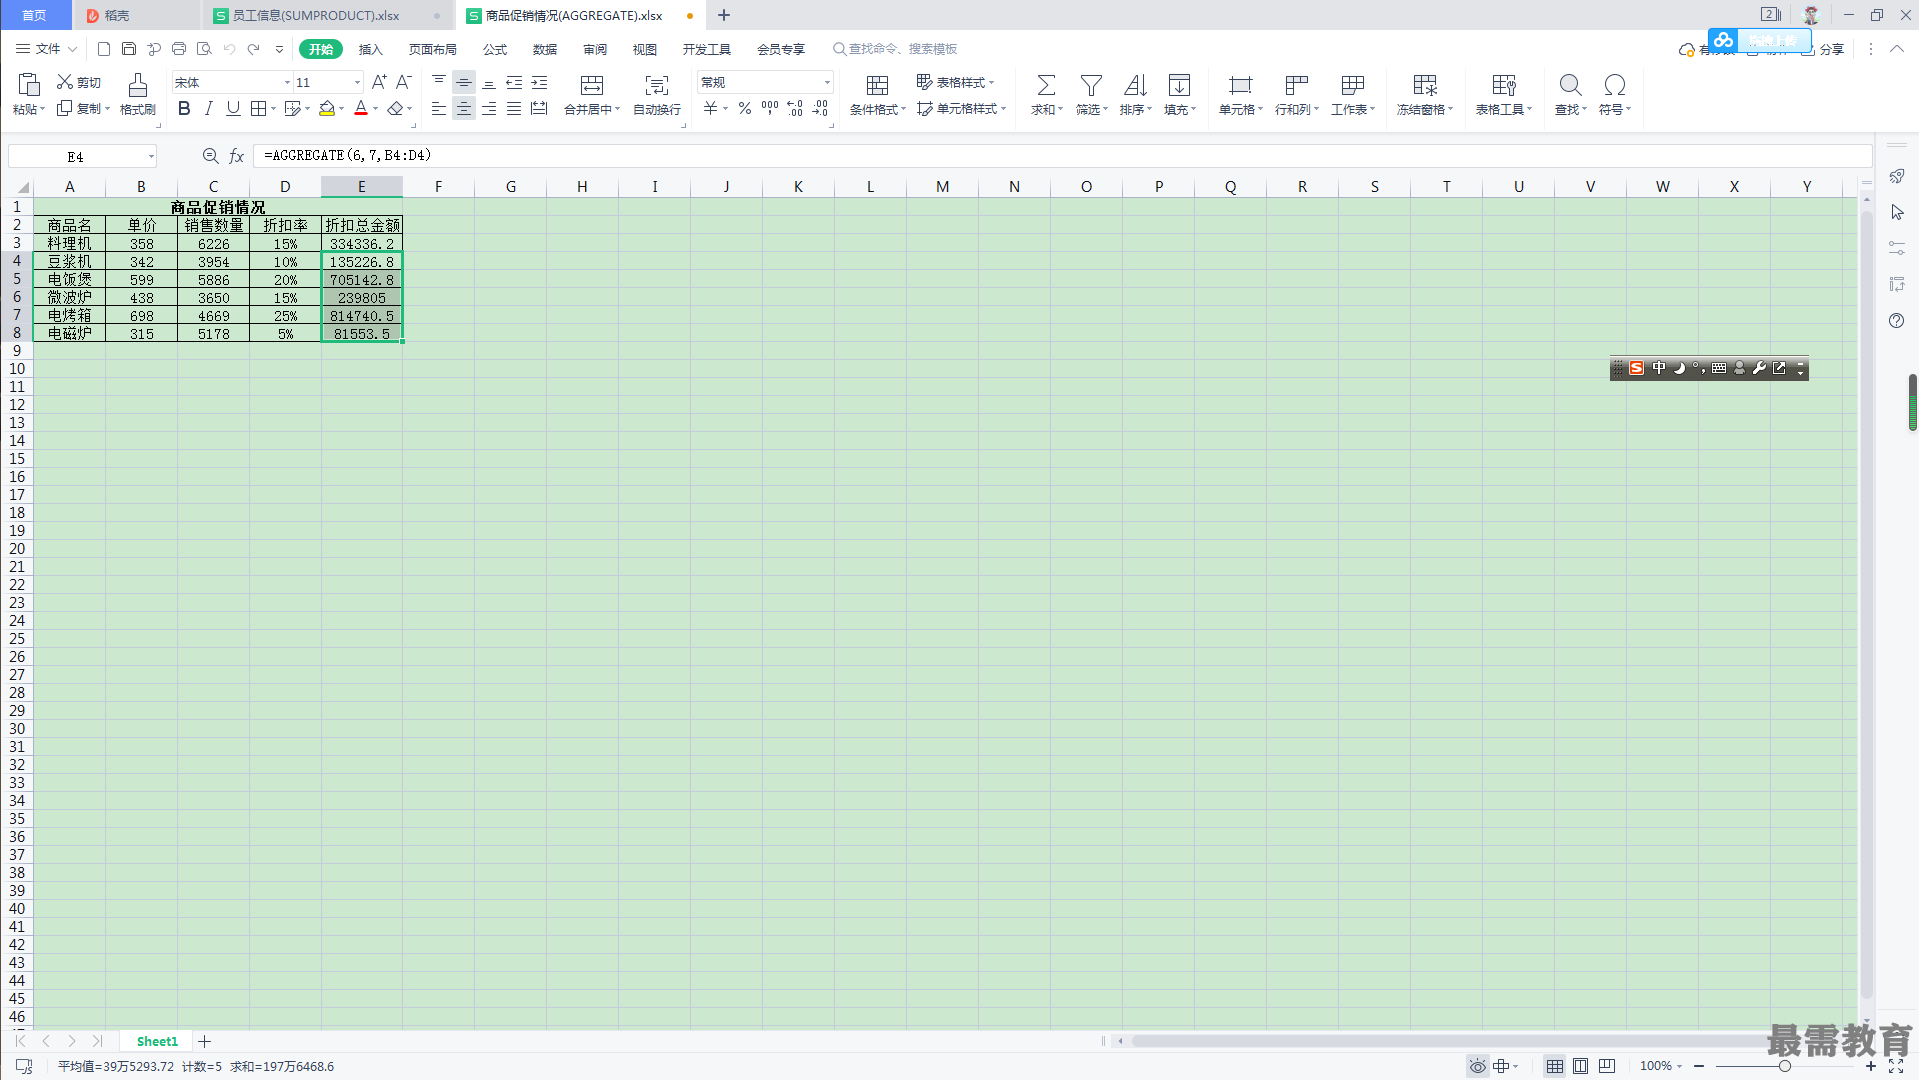
Task: Open the Data (数据) tab
Action: point(545,49)
